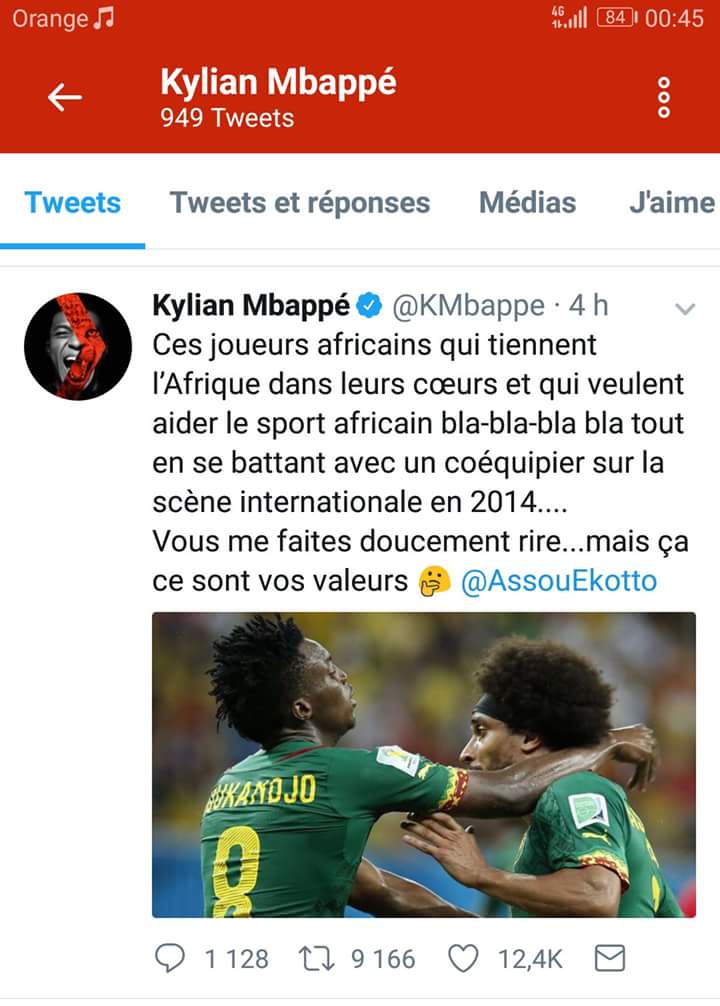
Task: Select the active Tweets tab
Action: (x=73, y=203)
